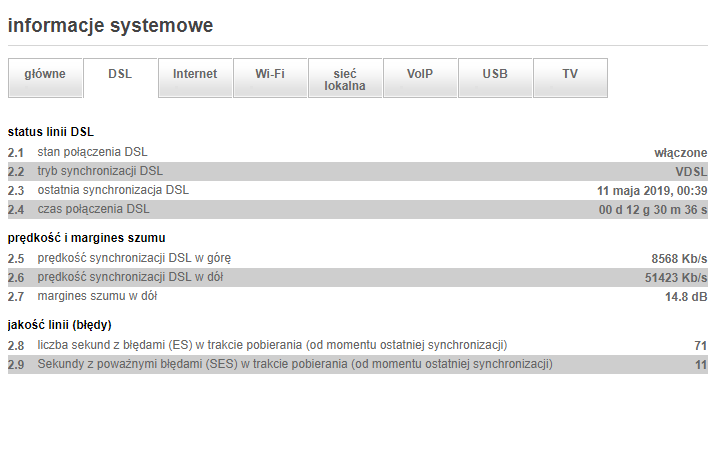726x451 pixels.
Task: Click the 14.8 dB noise margin value
Action: point(686,296)
